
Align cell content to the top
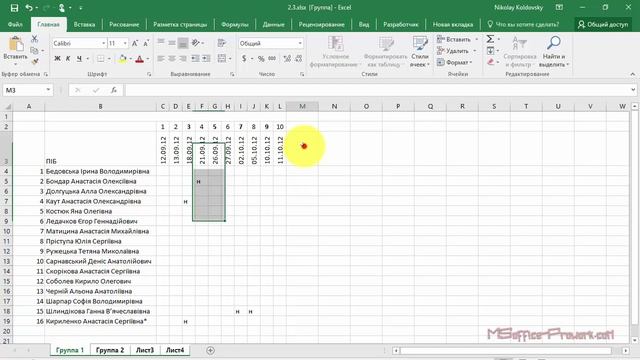pyautogui.click(x=161, y=43)
